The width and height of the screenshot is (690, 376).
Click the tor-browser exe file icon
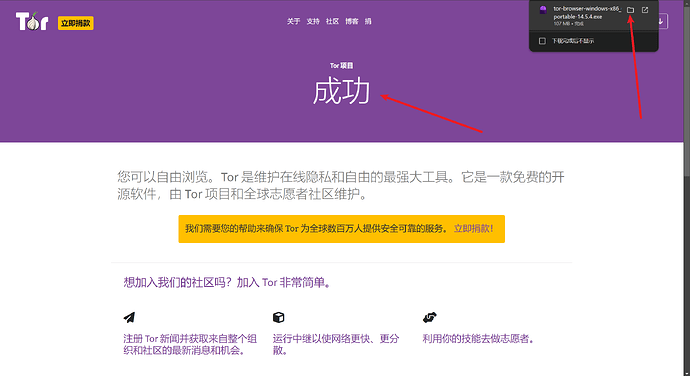point(543,10)
